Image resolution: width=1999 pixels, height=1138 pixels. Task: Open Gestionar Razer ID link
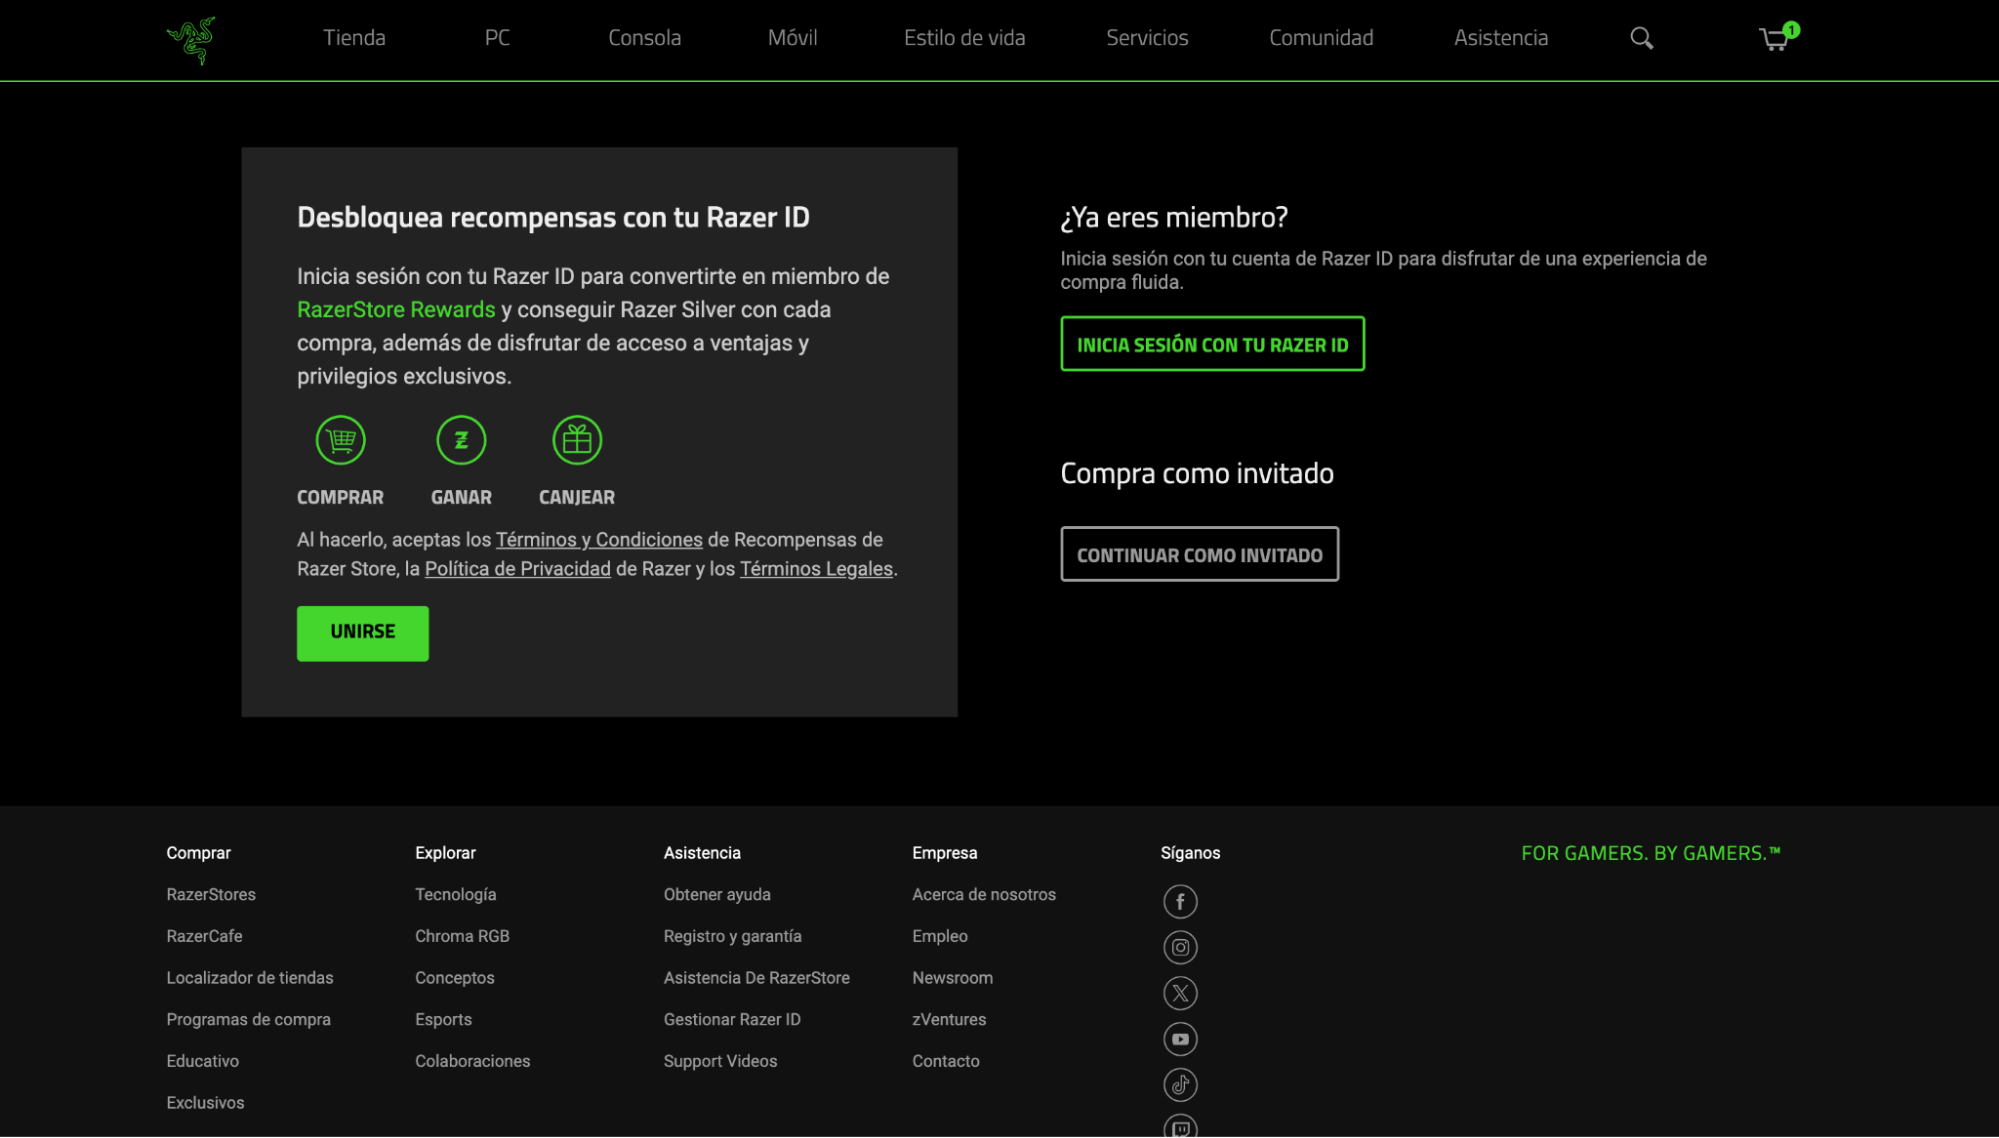732,1020
